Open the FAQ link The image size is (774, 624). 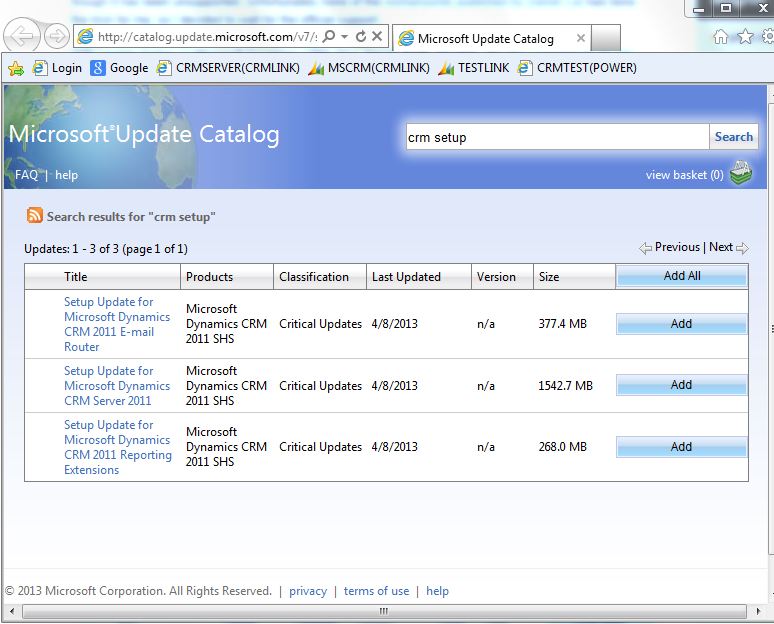point(26,175)
